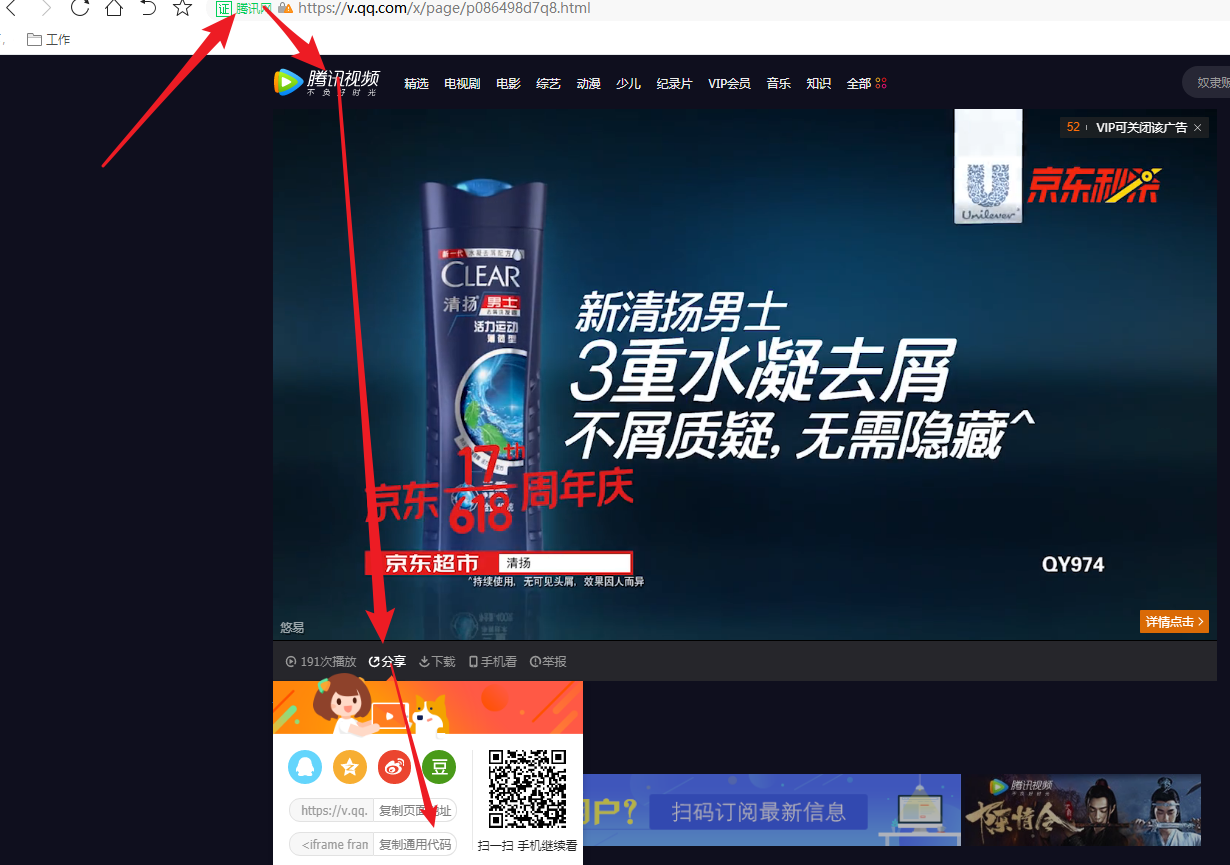Click VIP可关闭该广告 link

click(1141, 128)
